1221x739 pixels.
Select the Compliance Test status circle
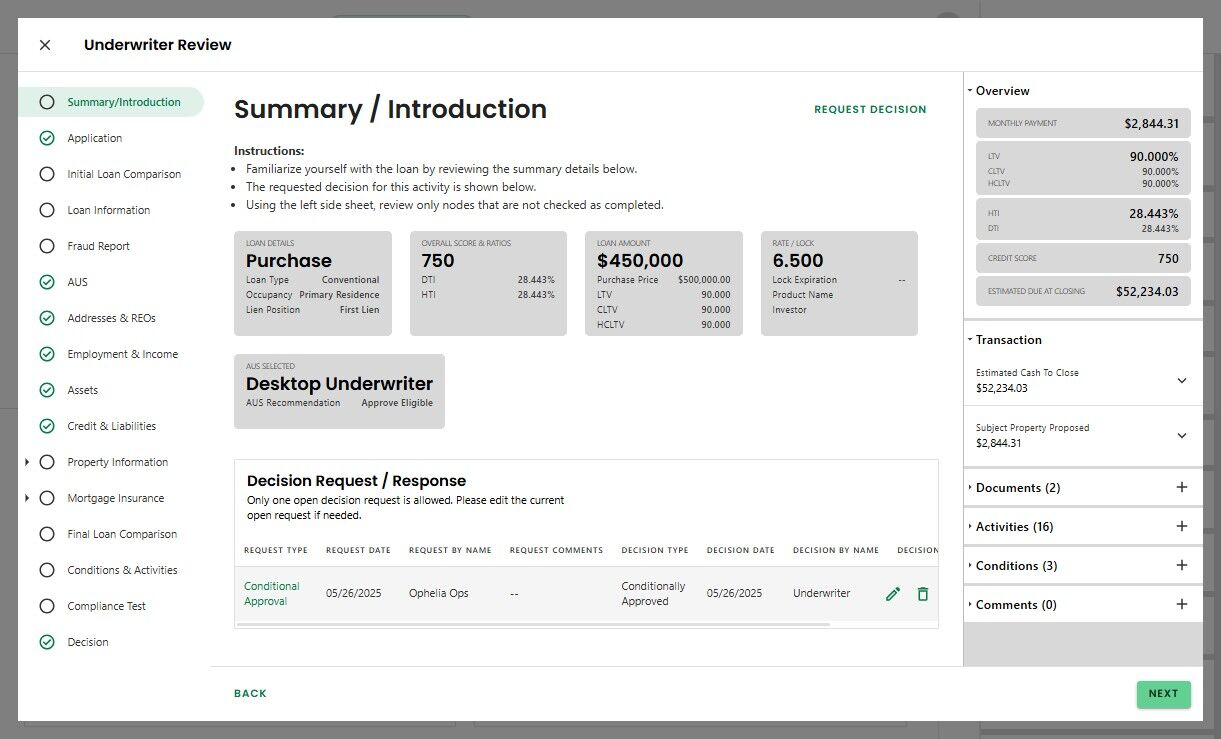coord(47,606)
